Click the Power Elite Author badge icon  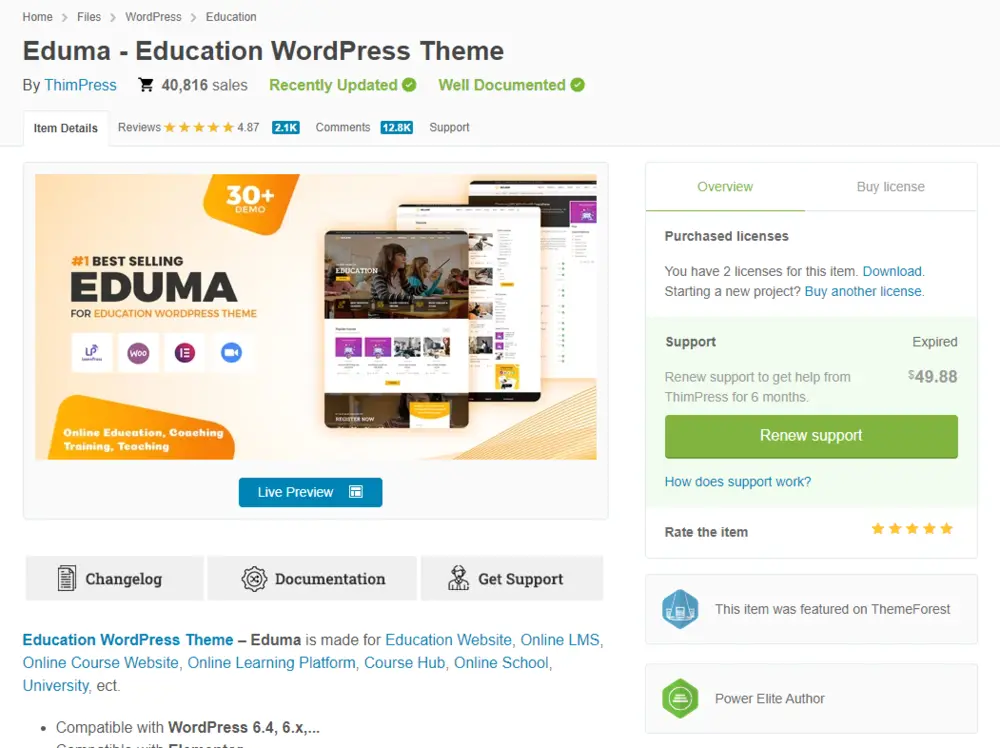[x=680, y=698]
